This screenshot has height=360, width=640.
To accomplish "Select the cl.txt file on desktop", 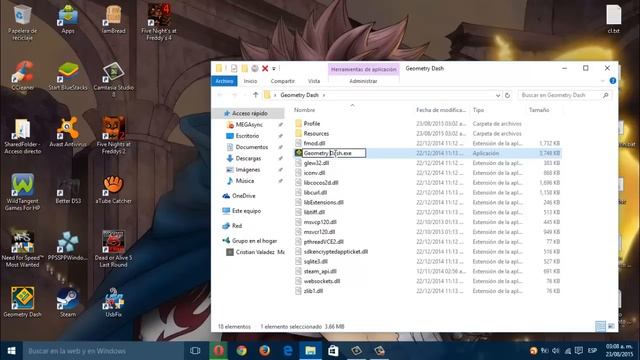I will [613, 19].
